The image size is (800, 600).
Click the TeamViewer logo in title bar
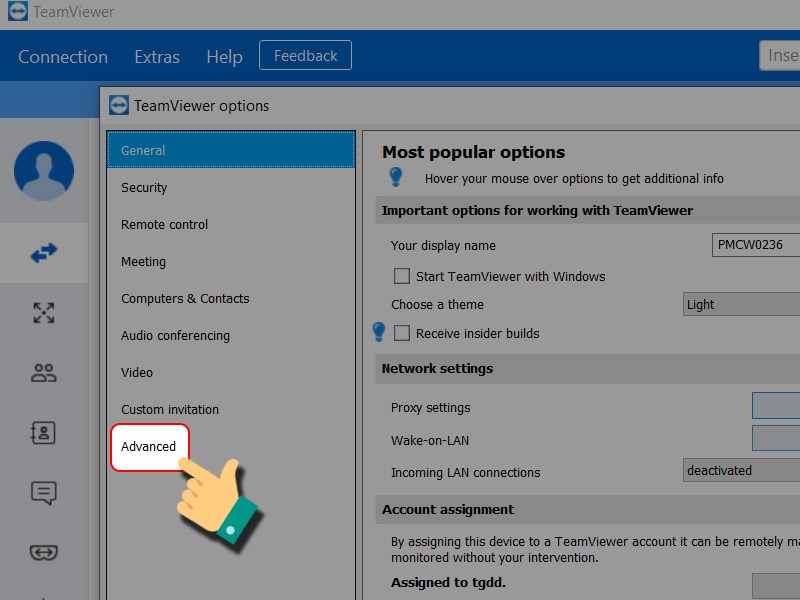[18, 11]
